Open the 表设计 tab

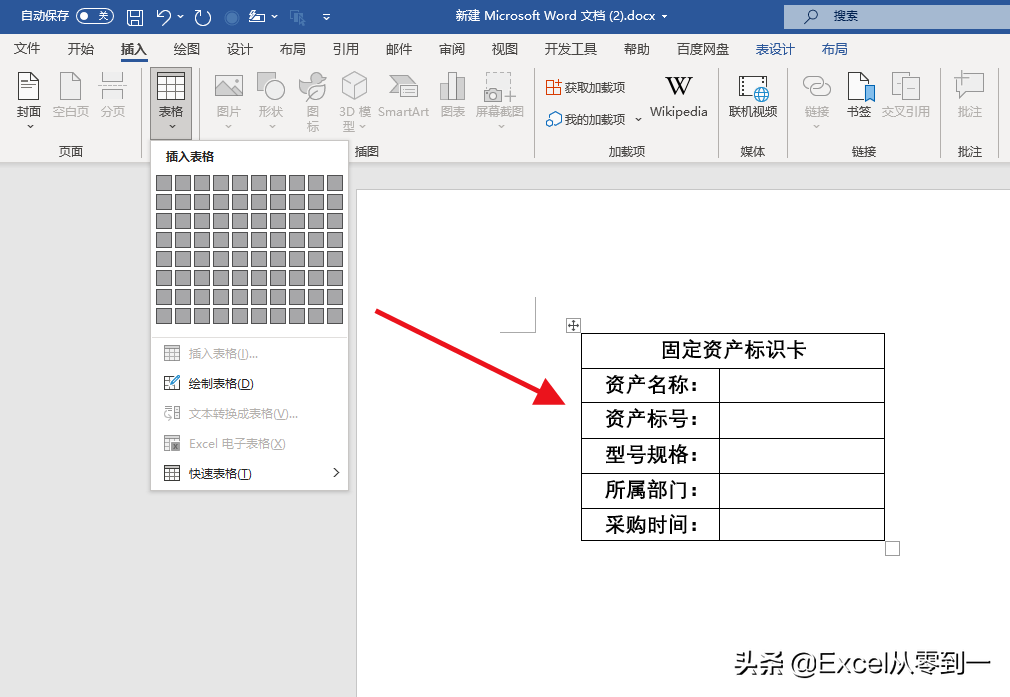775,49
